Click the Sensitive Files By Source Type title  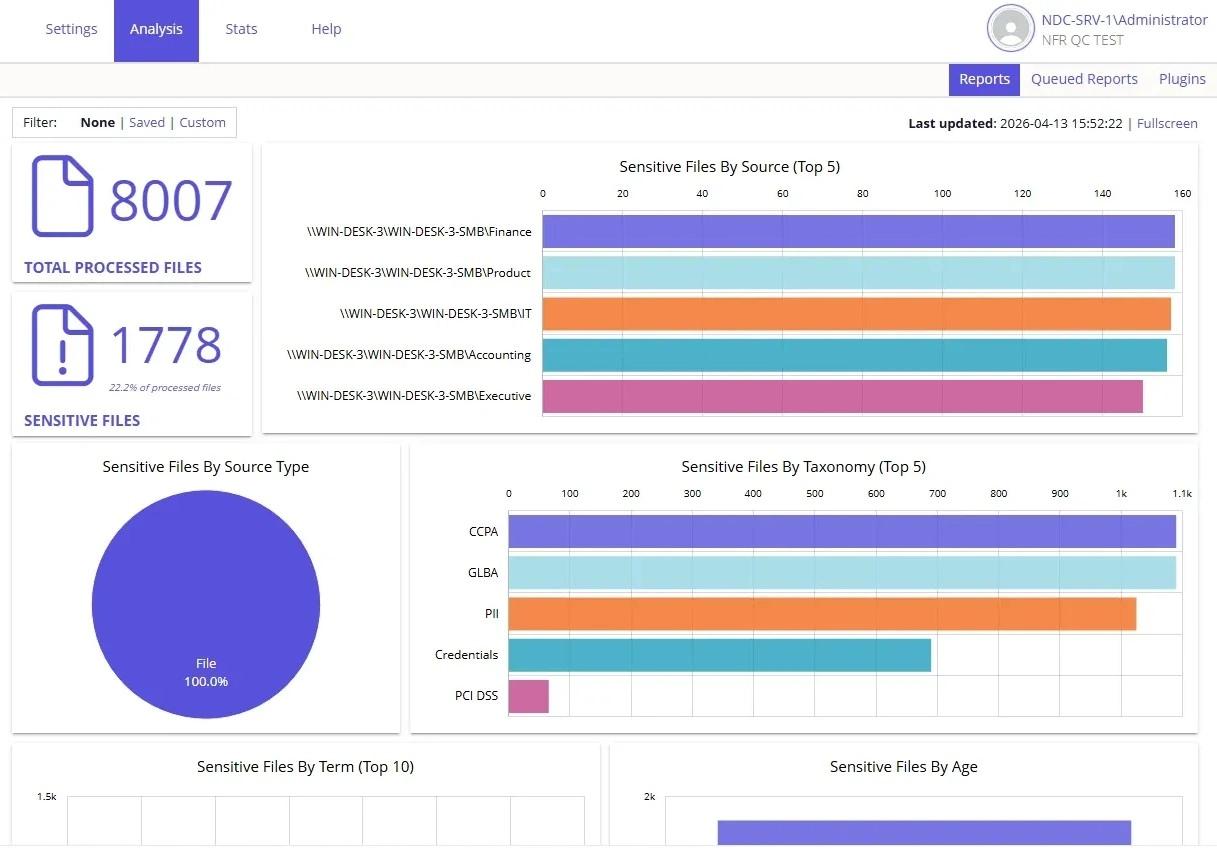206,467
